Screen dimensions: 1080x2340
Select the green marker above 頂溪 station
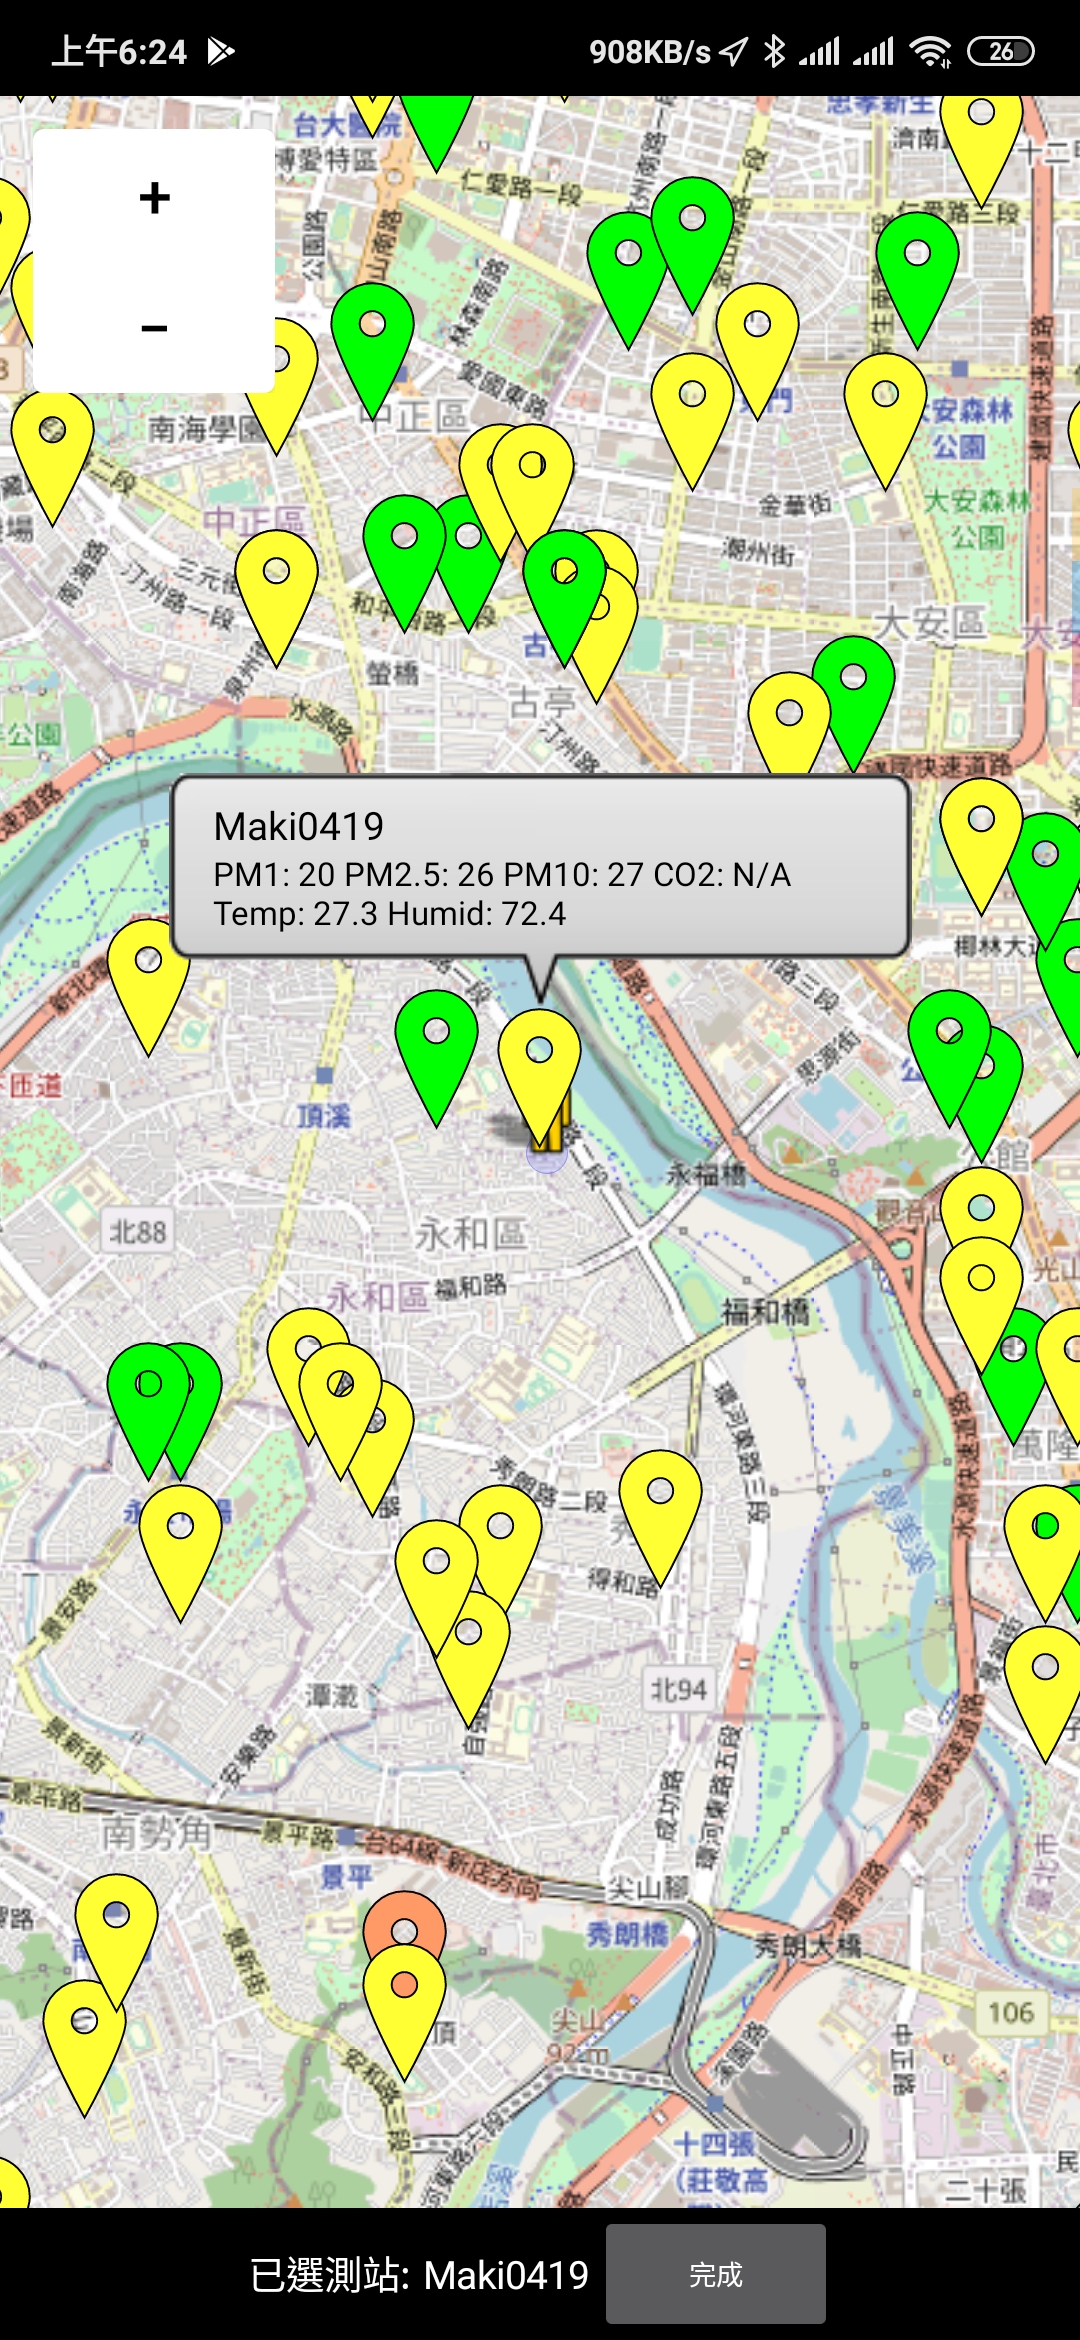click(x=436, y=1042)
